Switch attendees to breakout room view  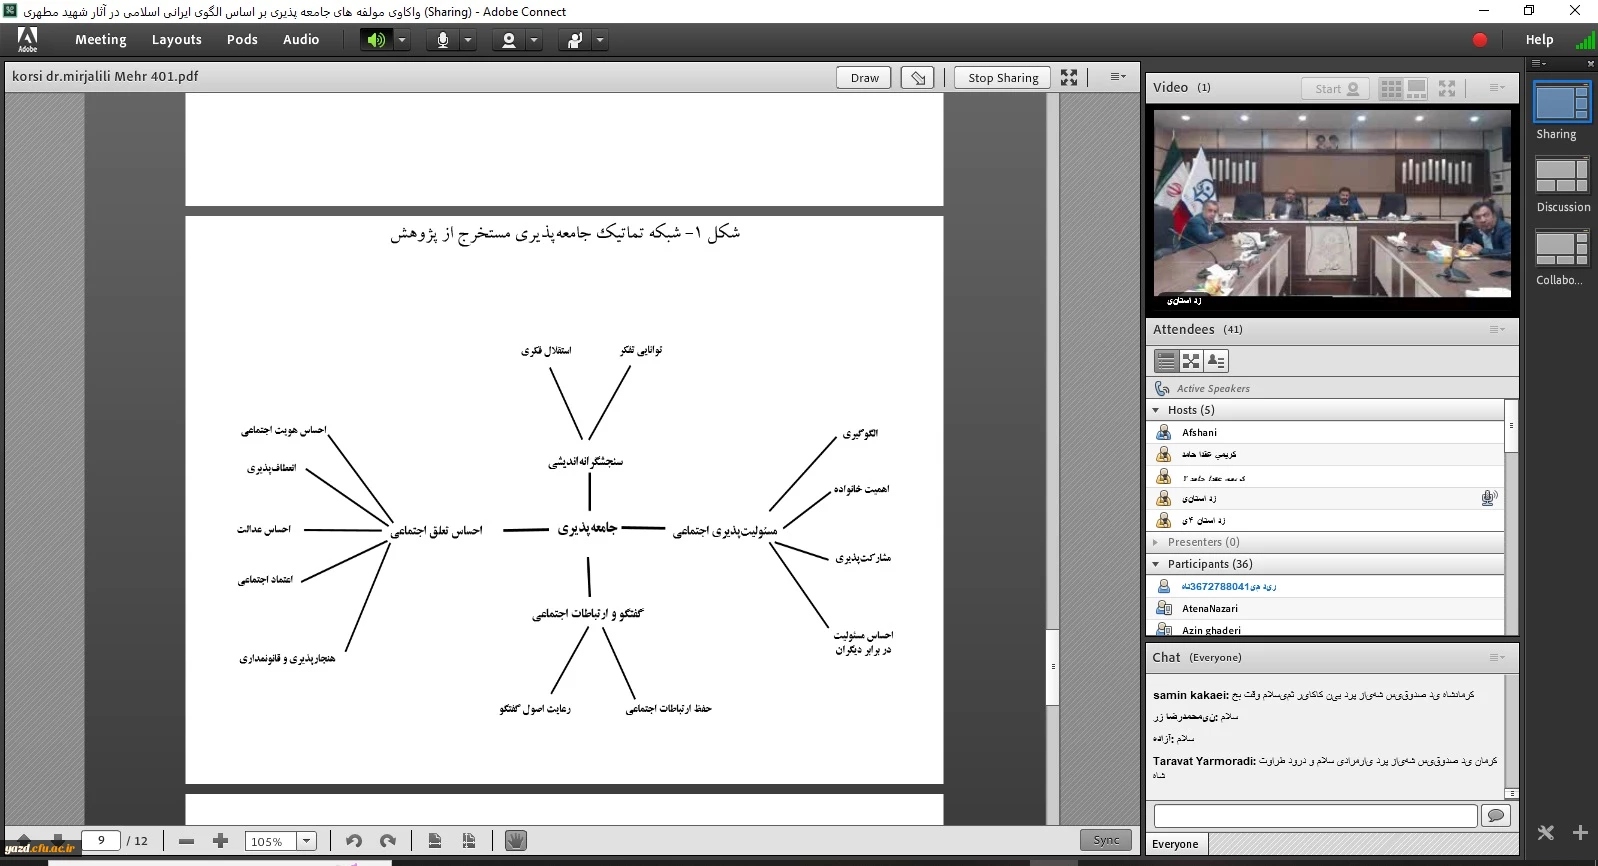click(1190, 361)
